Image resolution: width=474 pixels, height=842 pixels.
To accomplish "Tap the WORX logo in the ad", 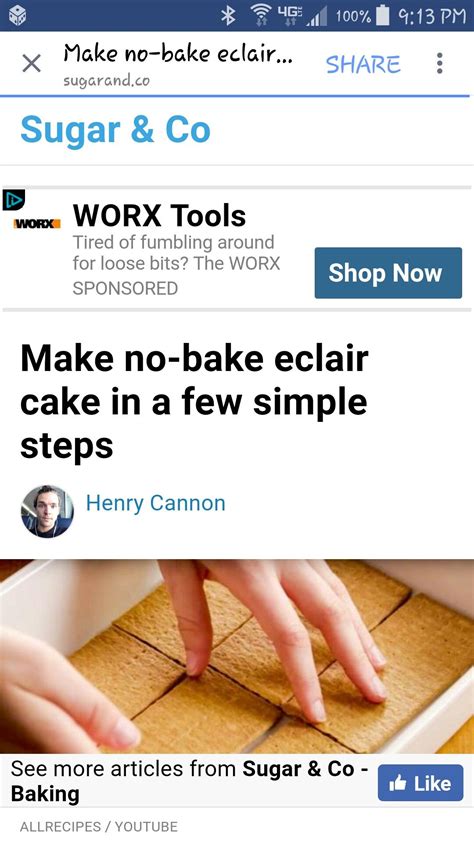I will coord(37,223).
